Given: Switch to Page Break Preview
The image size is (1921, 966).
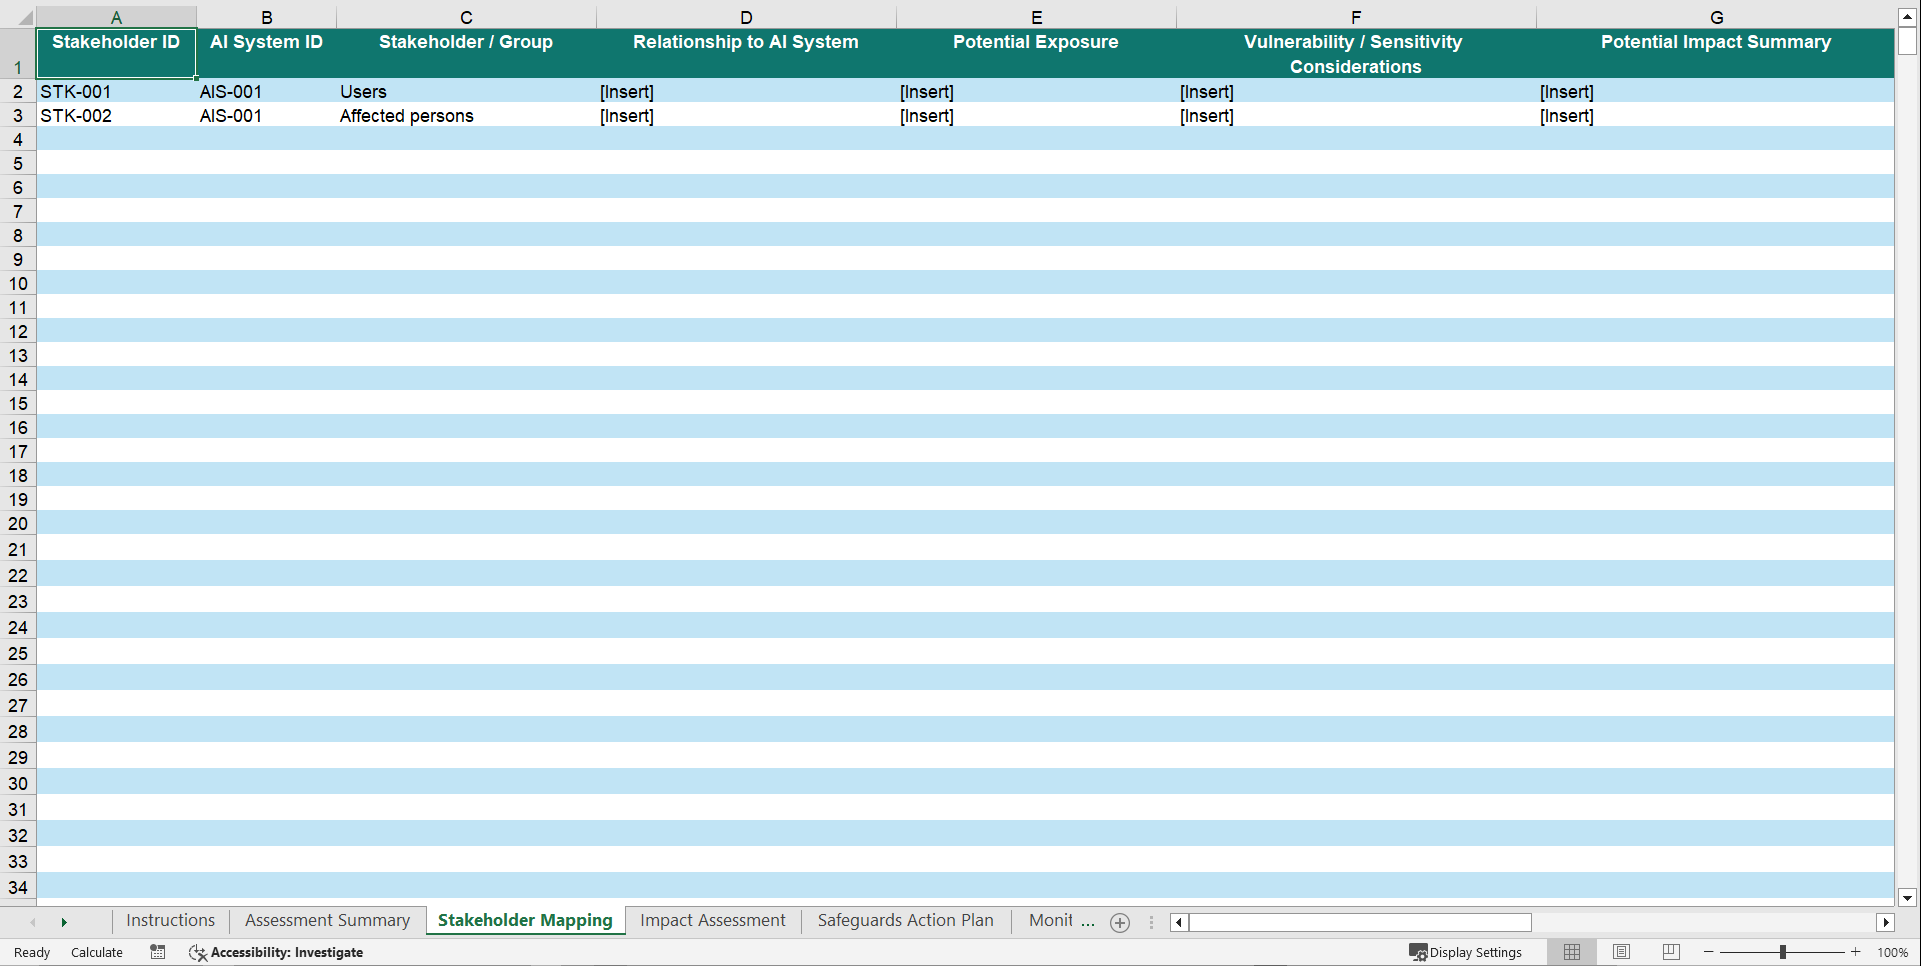Looking at the screenshot, I should tap(1671, 952).
